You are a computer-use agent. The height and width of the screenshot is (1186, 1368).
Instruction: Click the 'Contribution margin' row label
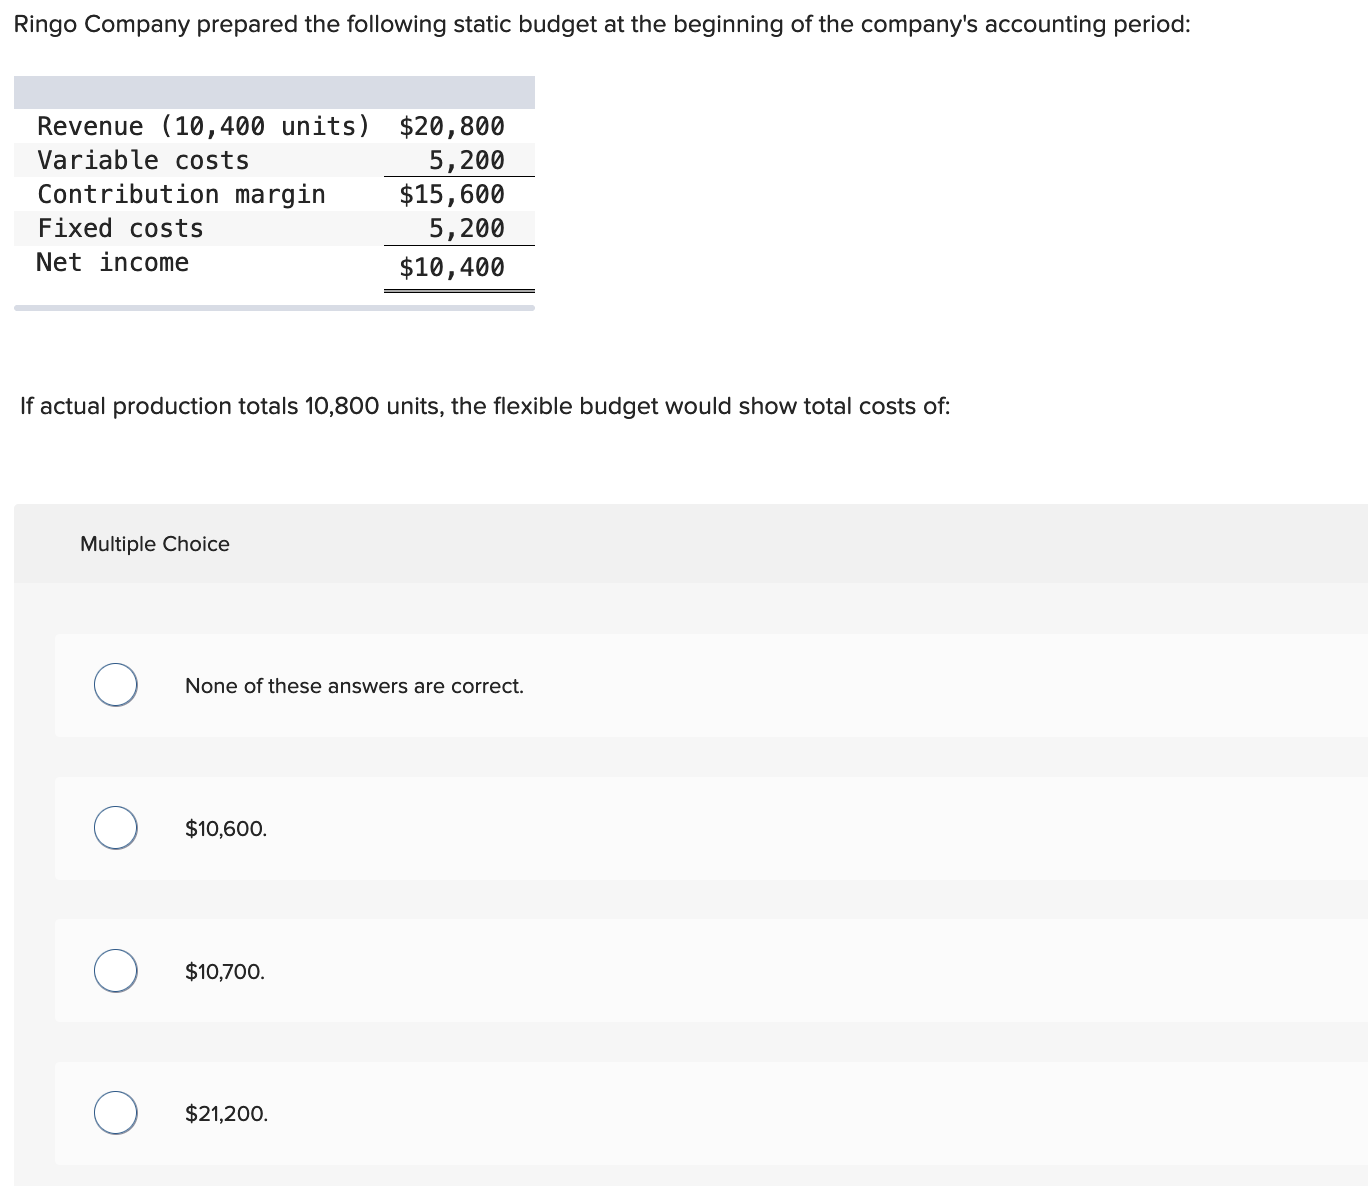point(181,194)
